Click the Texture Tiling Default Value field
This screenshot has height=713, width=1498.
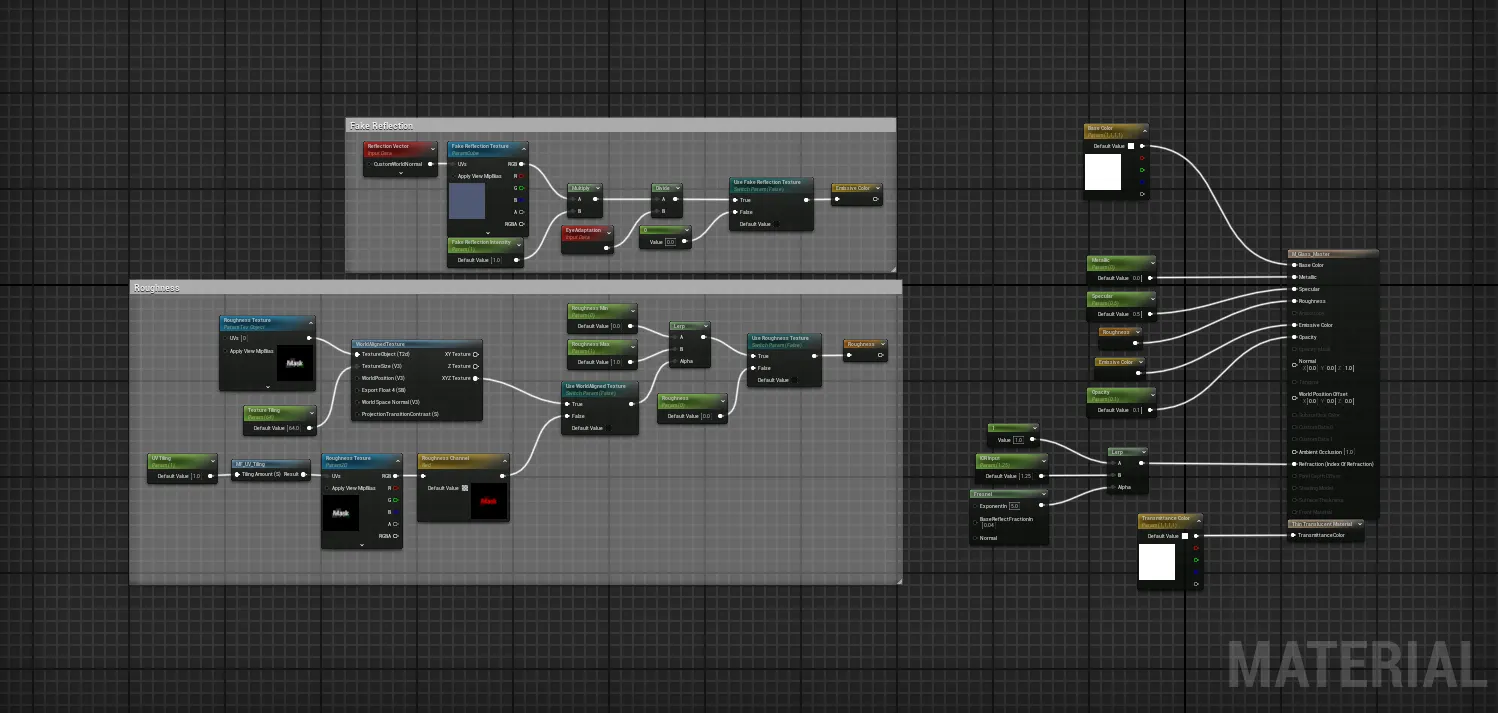[294, 428]
